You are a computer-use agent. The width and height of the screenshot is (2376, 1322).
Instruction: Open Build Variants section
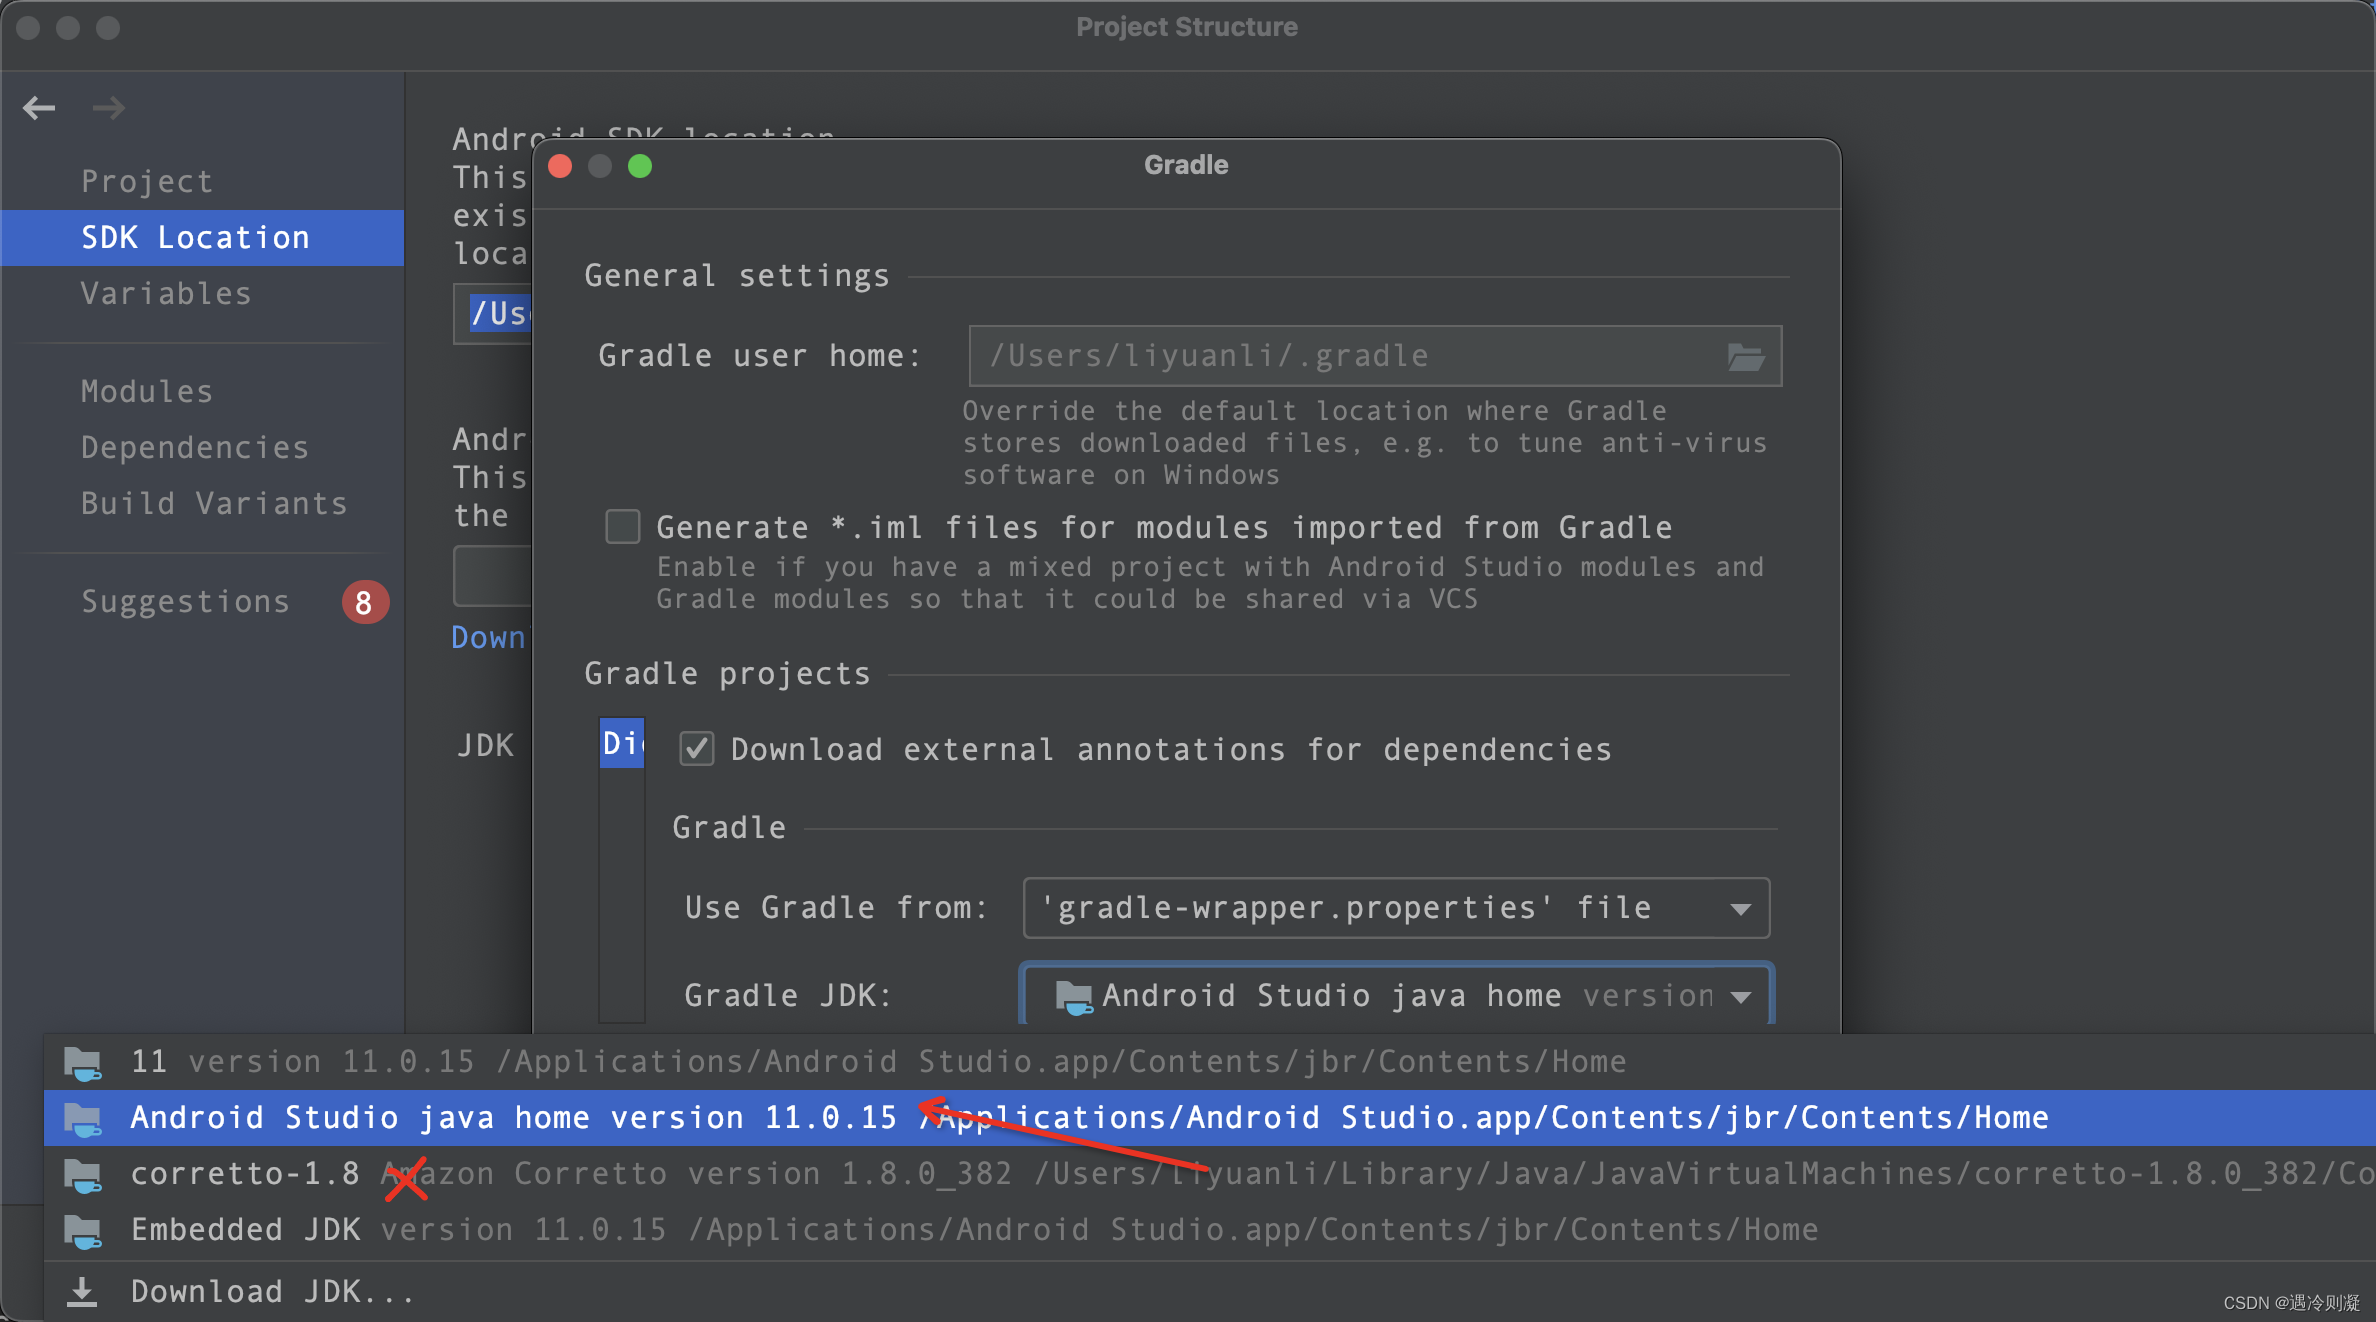[214, 503]
